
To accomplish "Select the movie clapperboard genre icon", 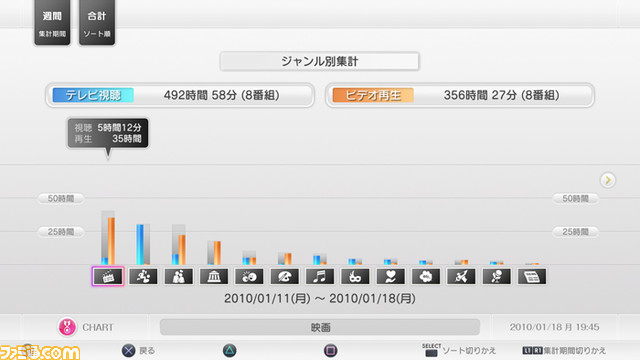I will [x=108, y=276].
